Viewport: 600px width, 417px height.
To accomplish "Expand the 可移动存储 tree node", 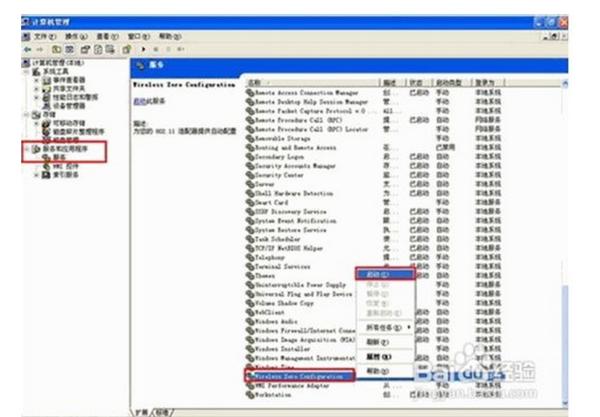I will 37,123.
